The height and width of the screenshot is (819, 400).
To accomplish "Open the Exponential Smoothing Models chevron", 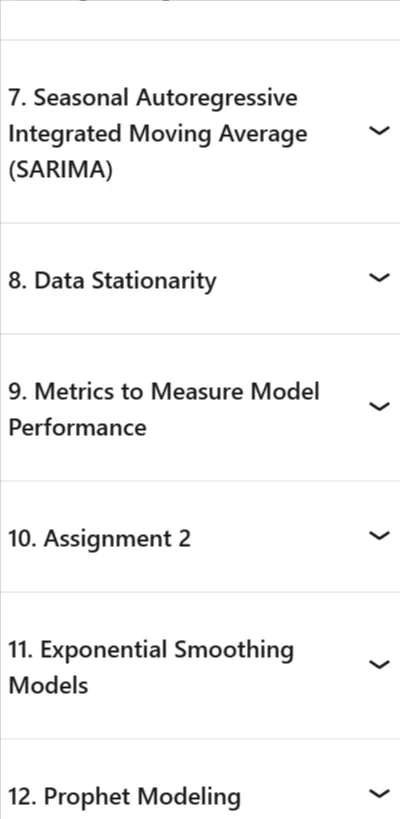I will coord(379,664).
